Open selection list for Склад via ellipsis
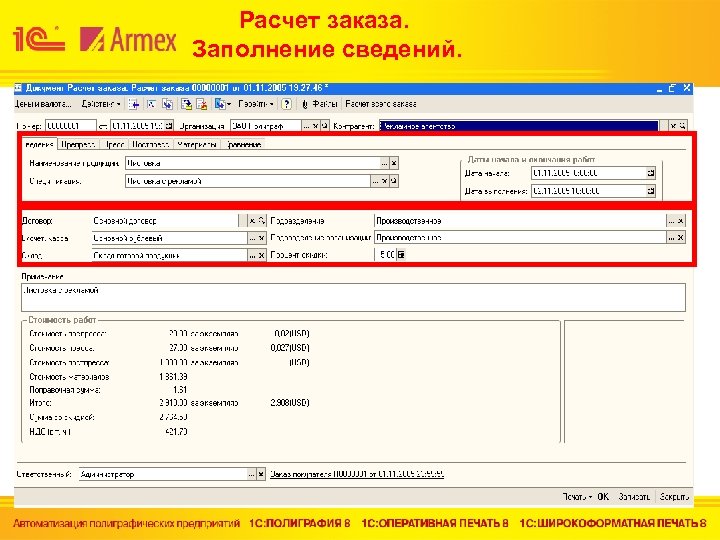Image resolution: width=720 pixels, height=540 pixels. click(x=252, y=255)
